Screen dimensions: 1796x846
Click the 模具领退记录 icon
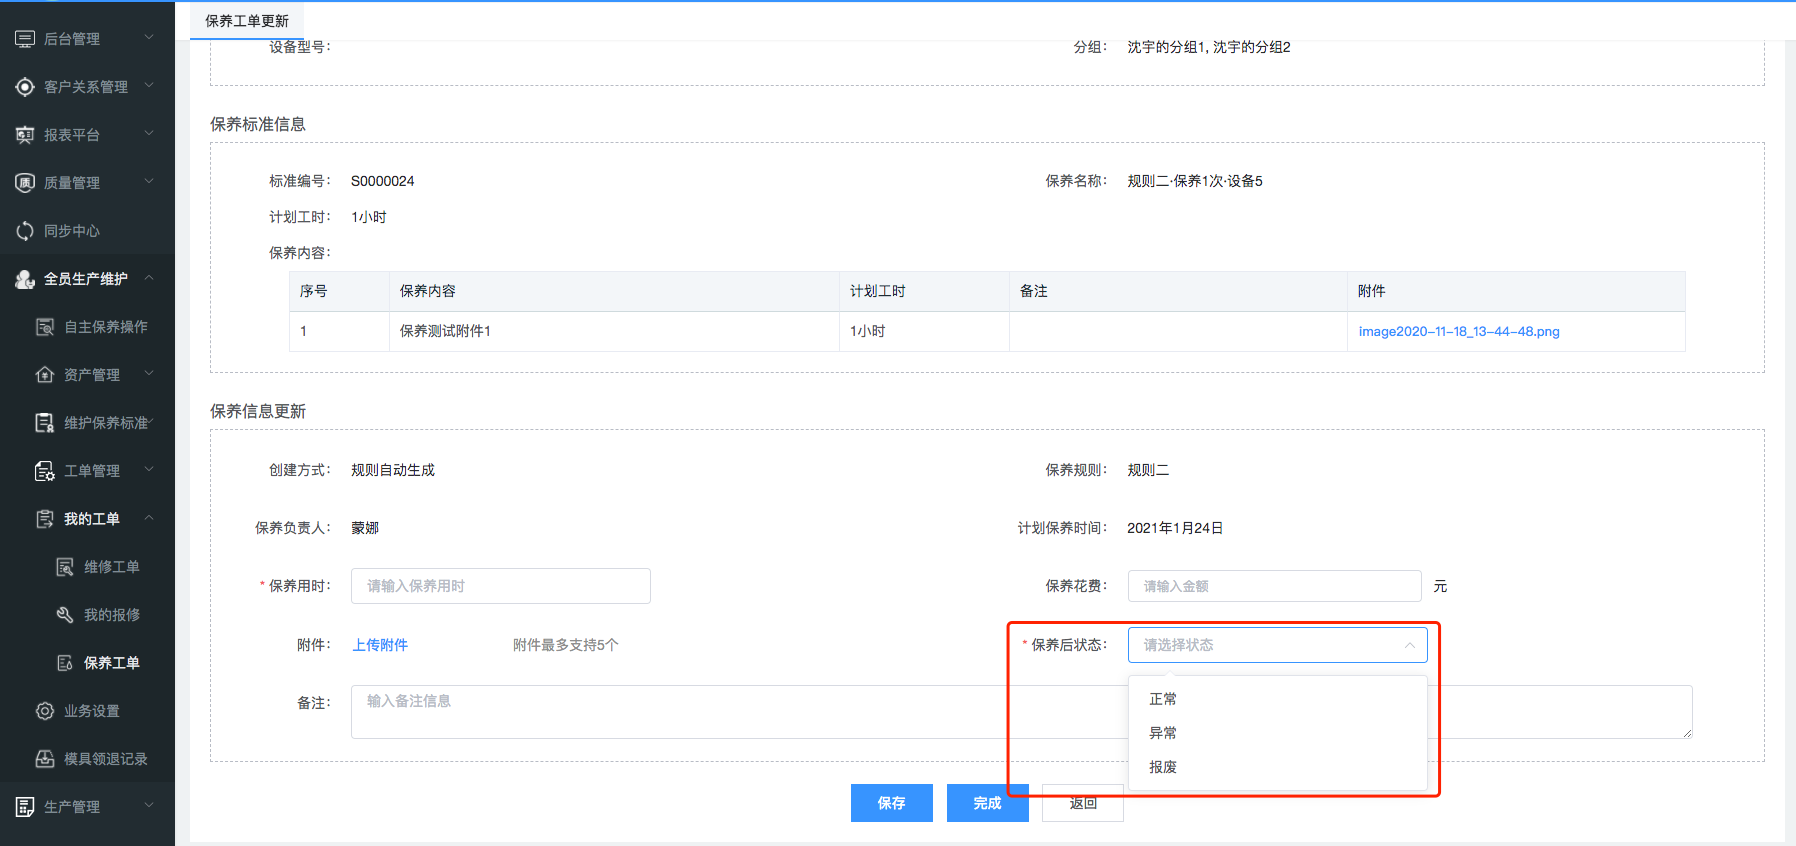pyautogui.click(x=45, y=759)
